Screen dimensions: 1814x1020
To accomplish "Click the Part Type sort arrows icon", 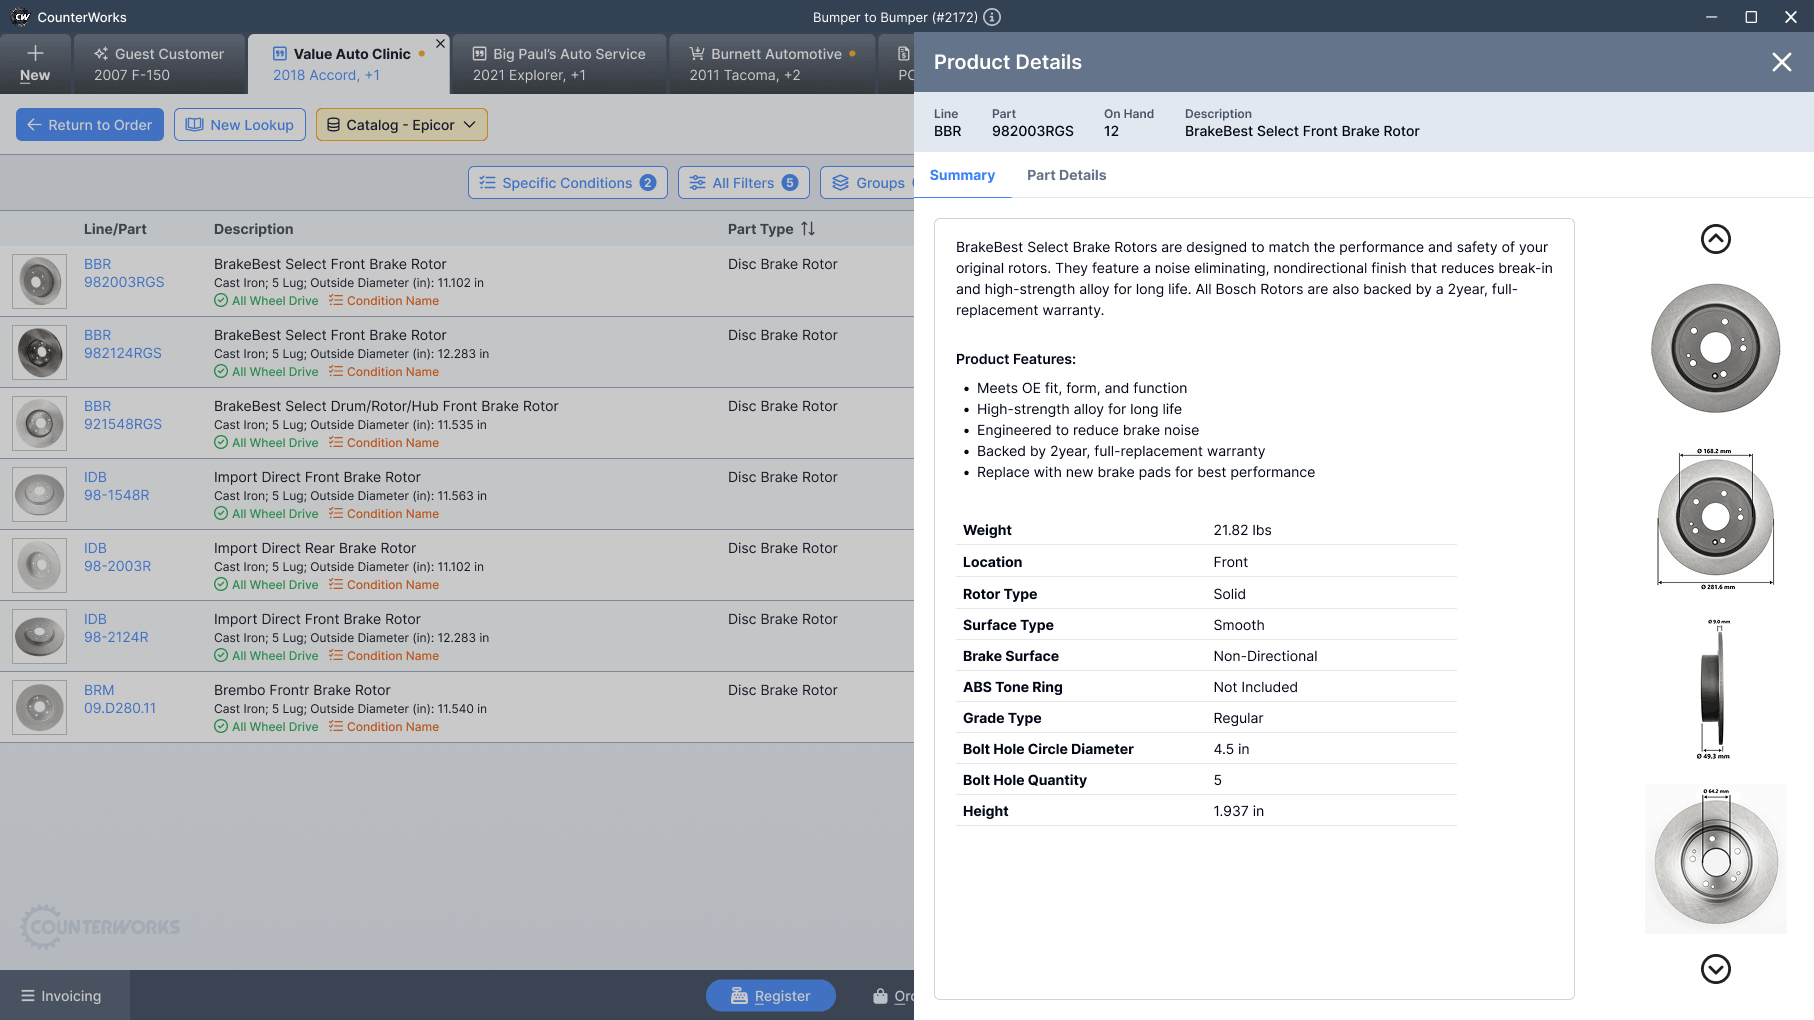I will click(808, 229).
